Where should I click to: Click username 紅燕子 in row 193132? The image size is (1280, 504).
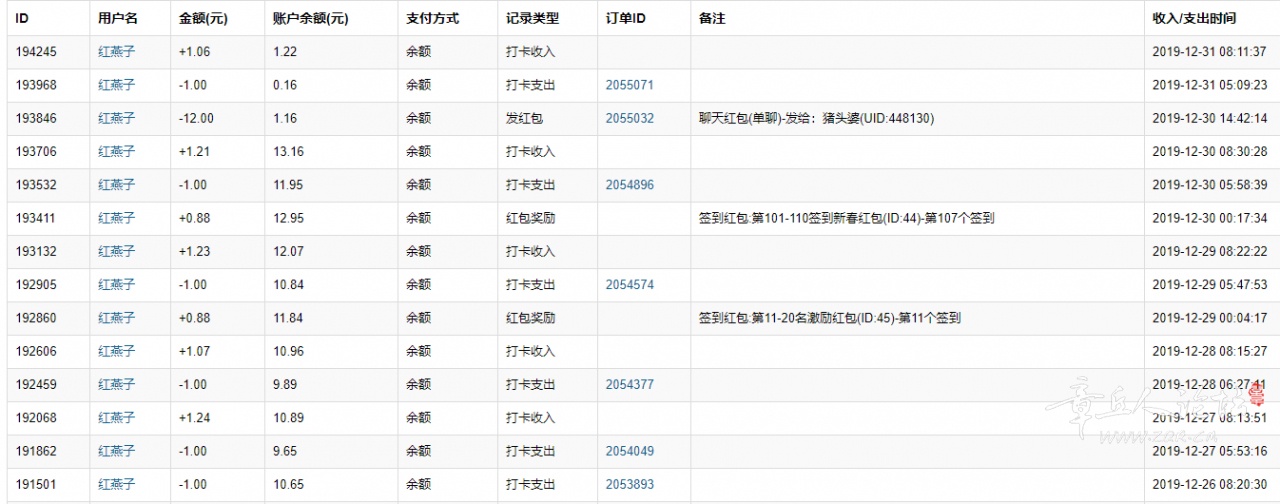tap(116, 252)
